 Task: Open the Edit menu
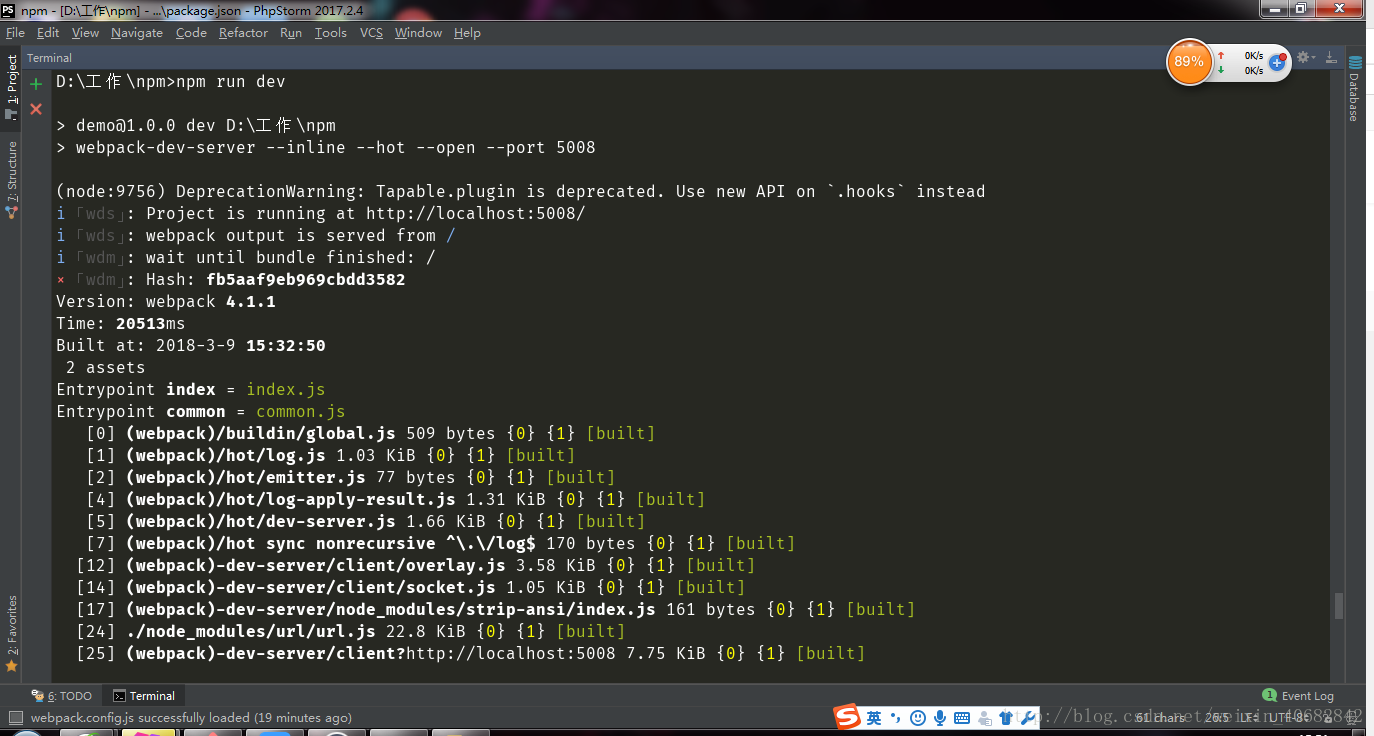coord(48,33)
